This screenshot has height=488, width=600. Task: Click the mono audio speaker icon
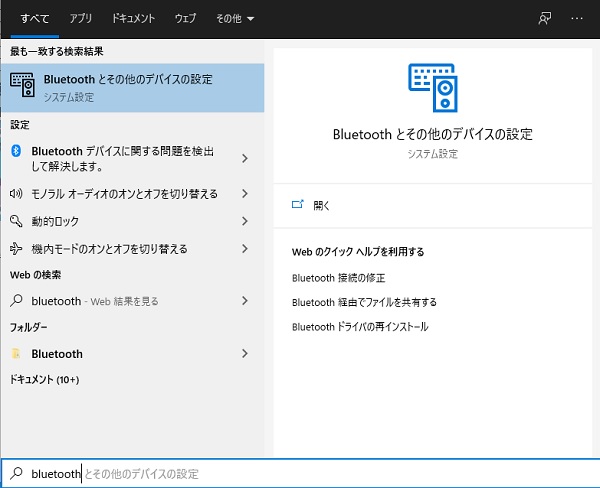click(x=16, y=194)
